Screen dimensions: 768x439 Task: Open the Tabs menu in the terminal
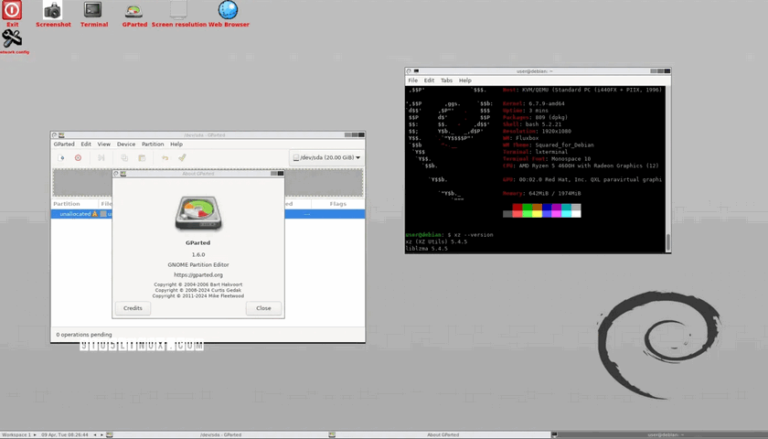446,80
